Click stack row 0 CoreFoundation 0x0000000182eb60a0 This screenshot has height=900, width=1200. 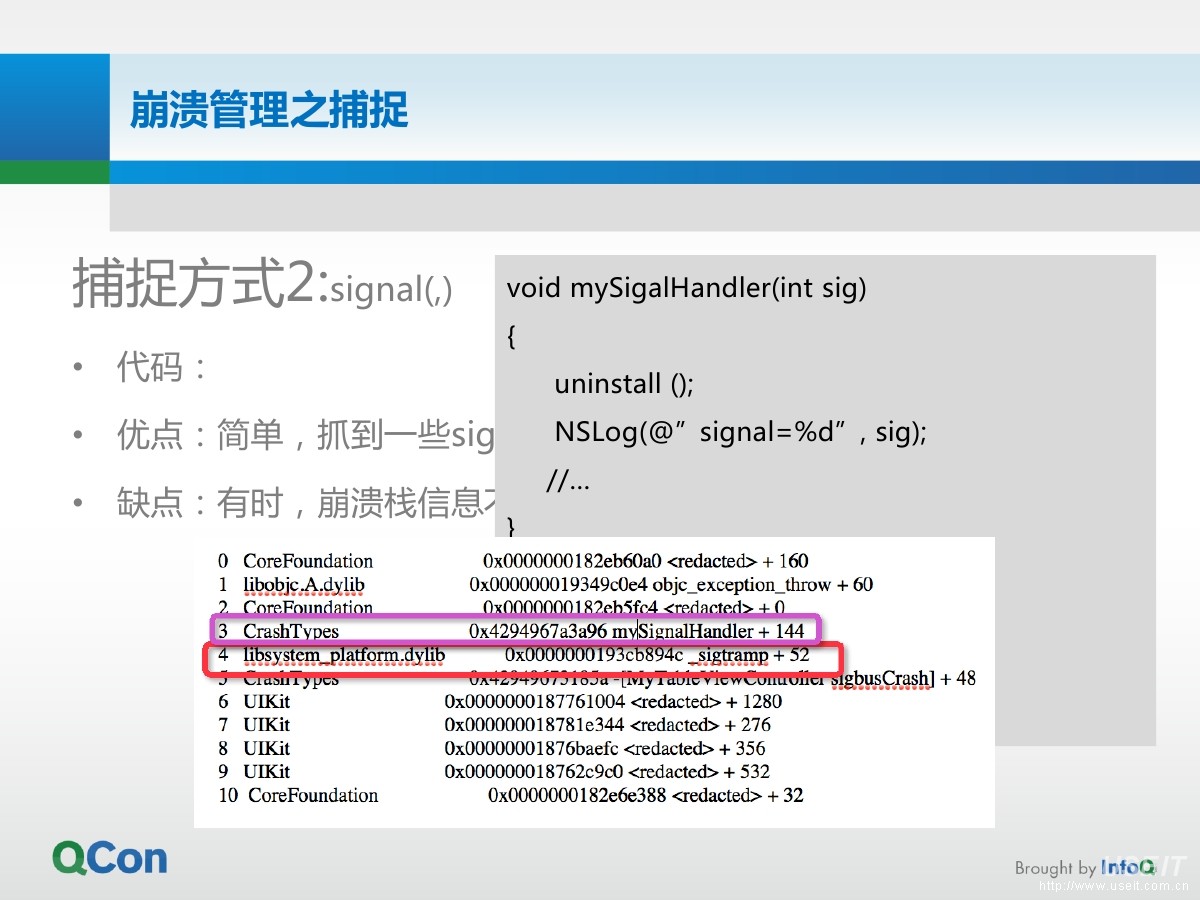click(x=513, y=561)
